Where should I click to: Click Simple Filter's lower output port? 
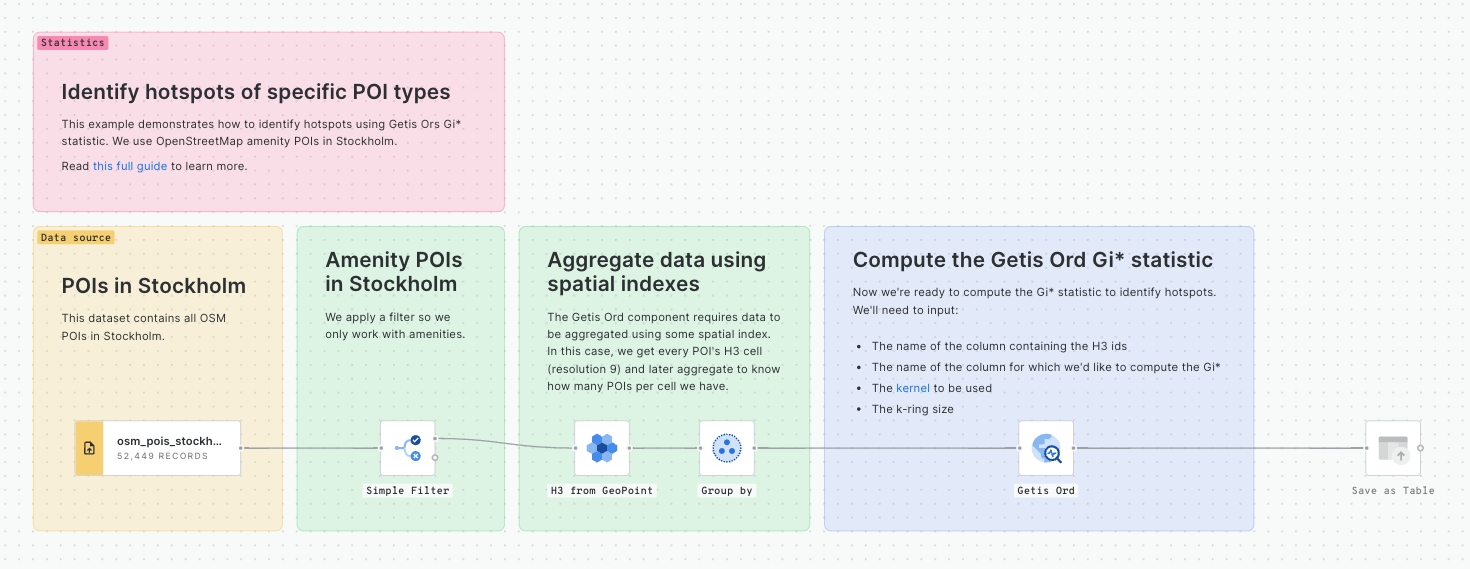tap(435, 457)
